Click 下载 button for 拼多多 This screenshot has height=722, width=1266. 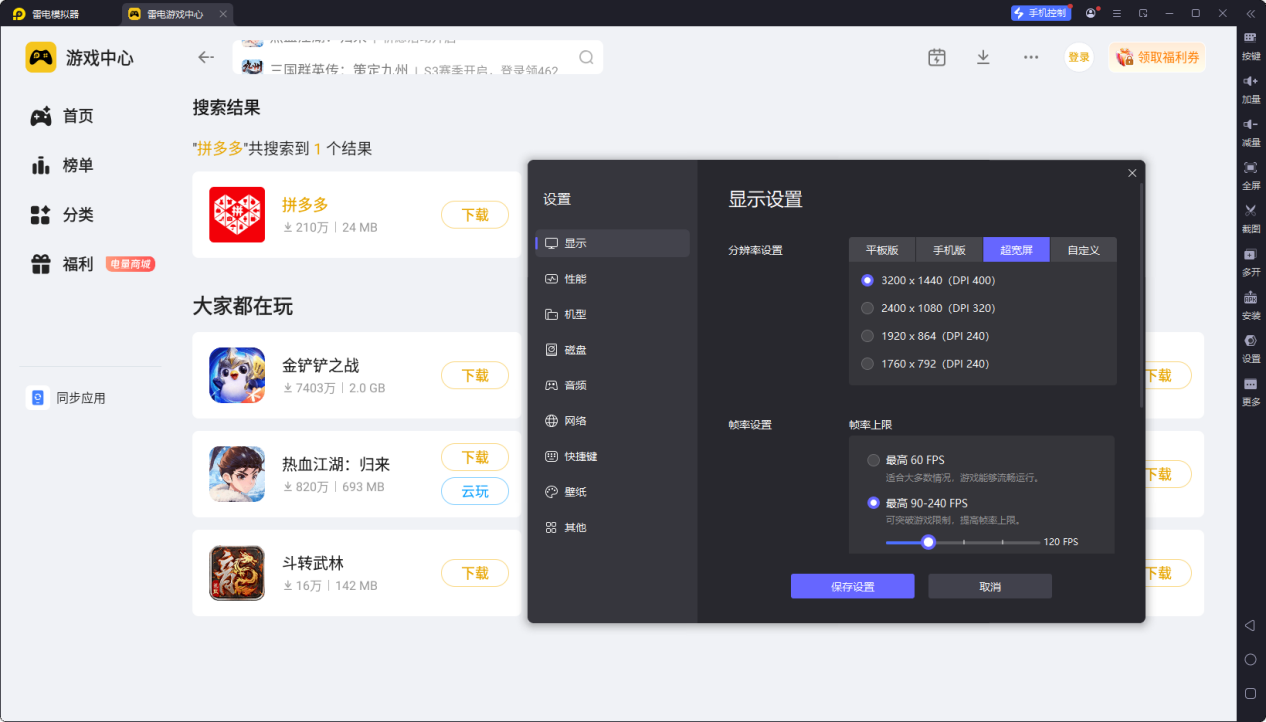tap(475, 215)
